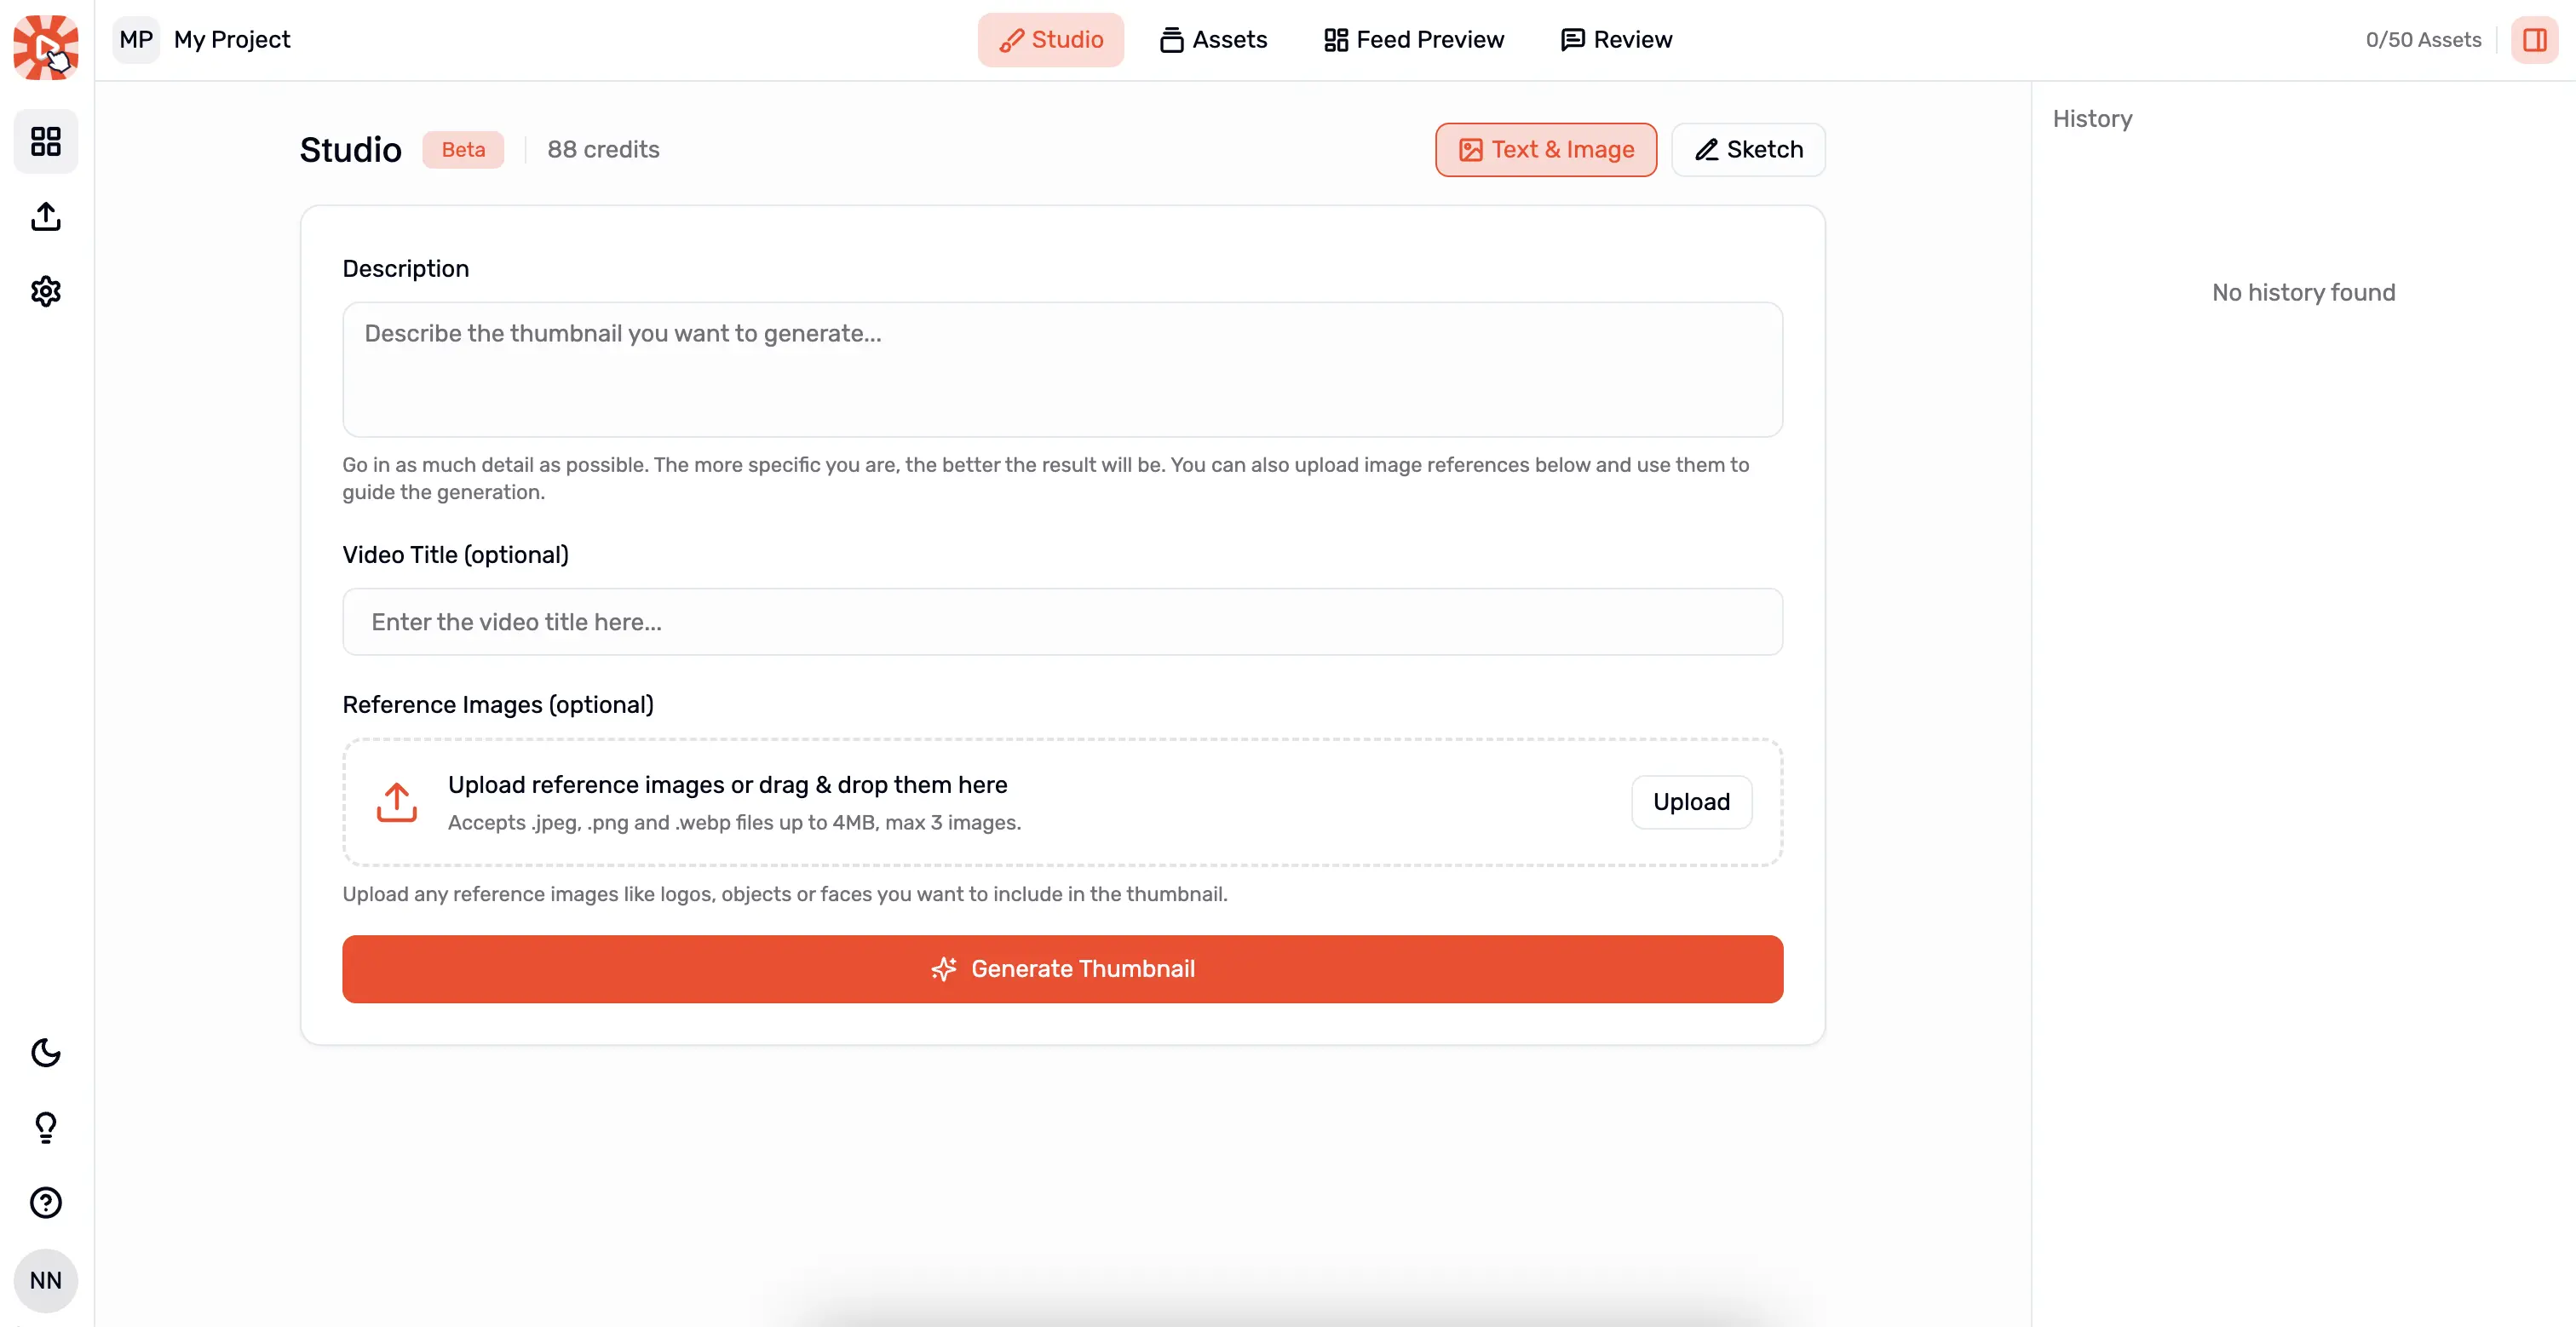Click the upload icon in the sidebar
2576x1327 pixels.
point(46,216)
